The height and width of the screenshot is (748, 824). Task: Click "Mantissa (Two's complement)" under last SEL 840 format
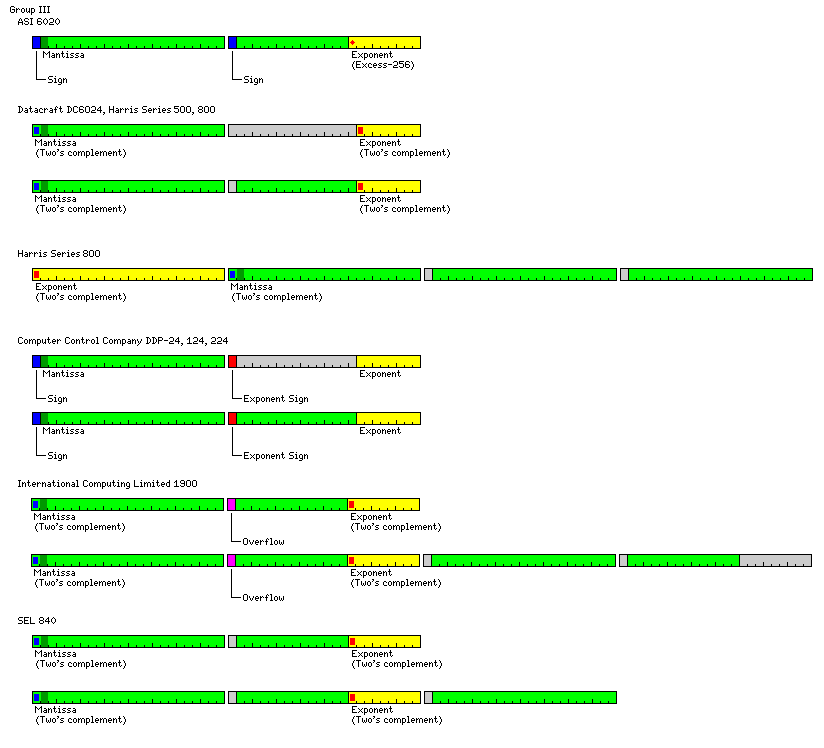[x=81, y=715]
